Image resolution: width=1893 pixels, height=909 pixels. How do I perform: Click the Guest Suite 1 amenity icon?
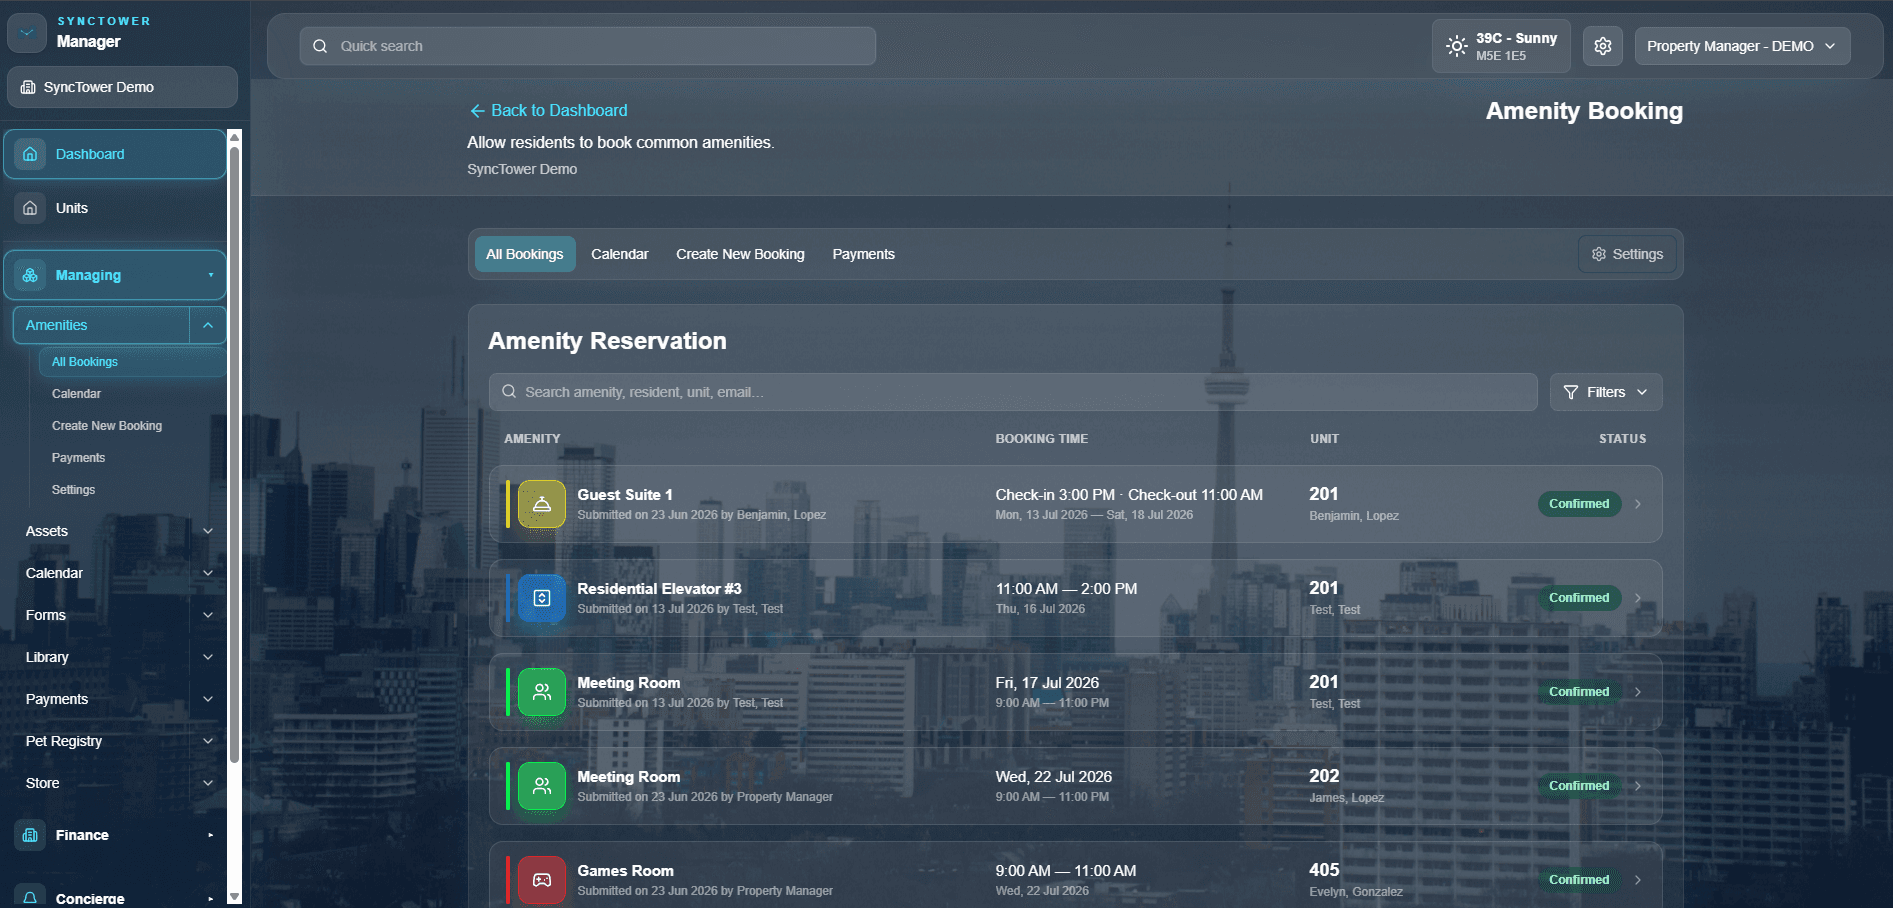[542, 504]
